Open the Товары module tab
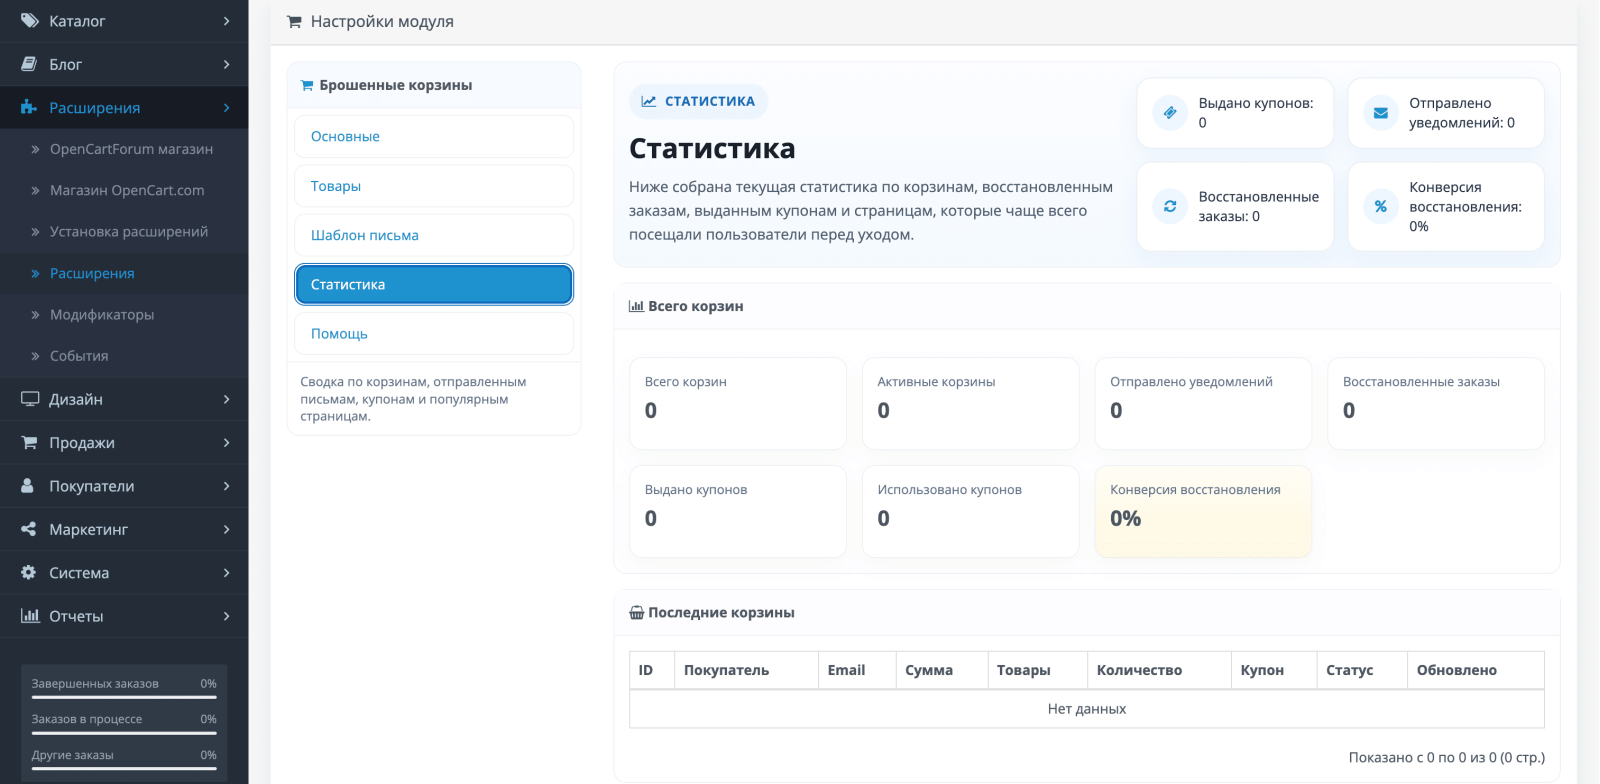 pos(434,186)
